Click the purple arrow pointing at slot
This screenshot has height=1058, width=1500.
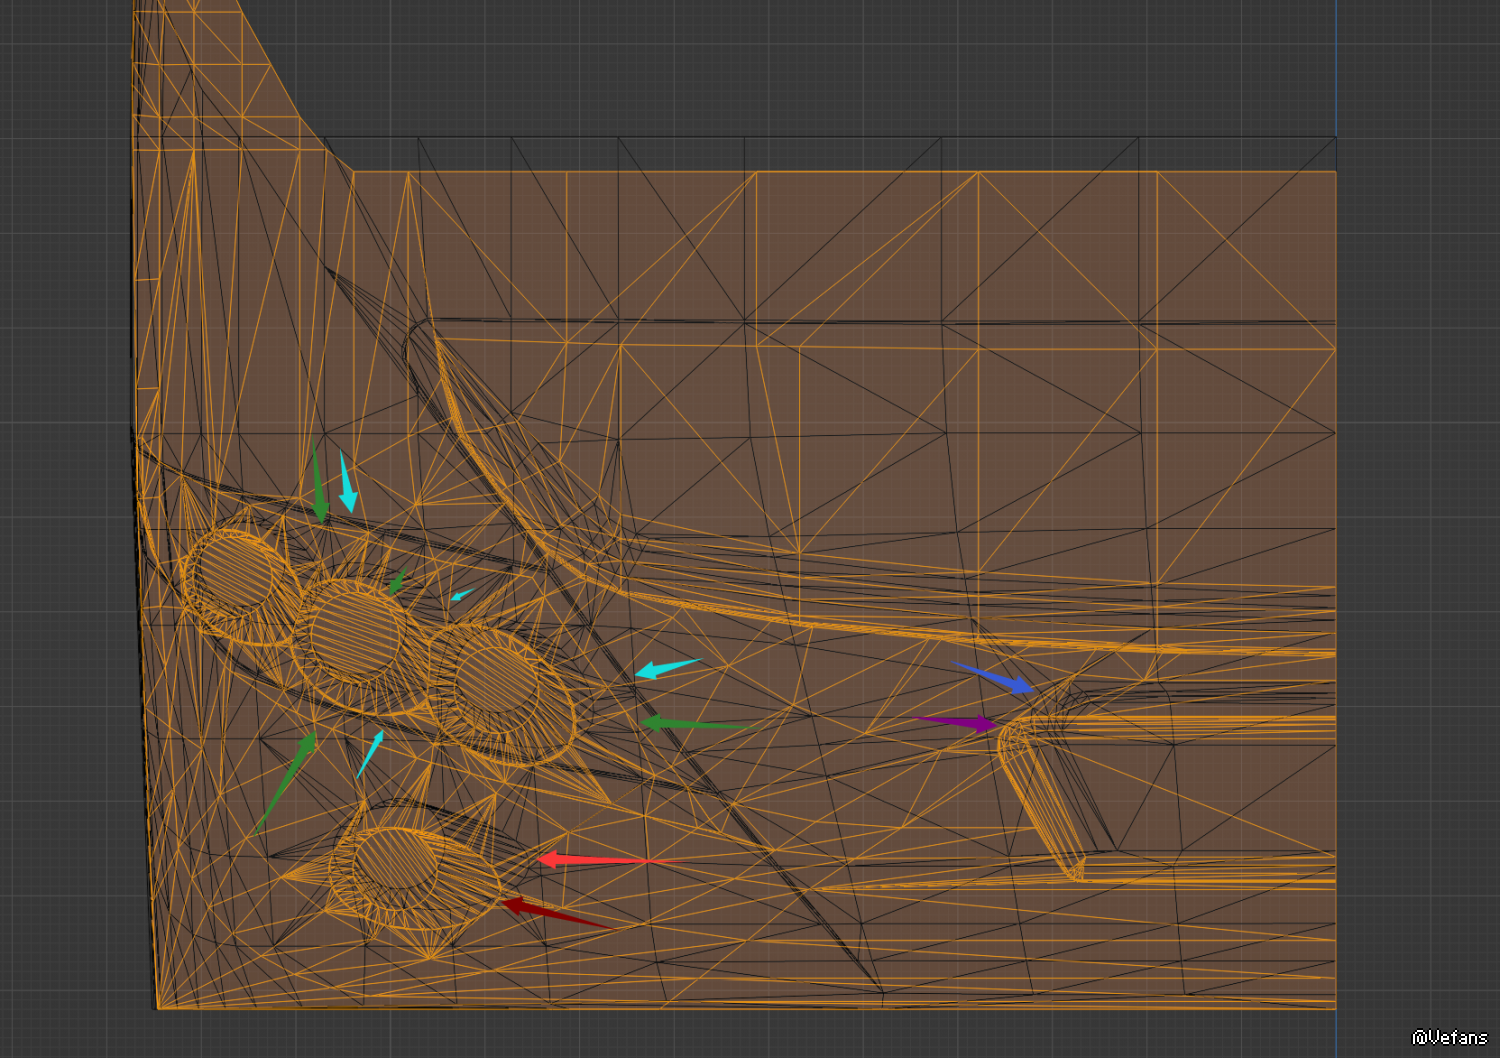[x=960, y=722]
